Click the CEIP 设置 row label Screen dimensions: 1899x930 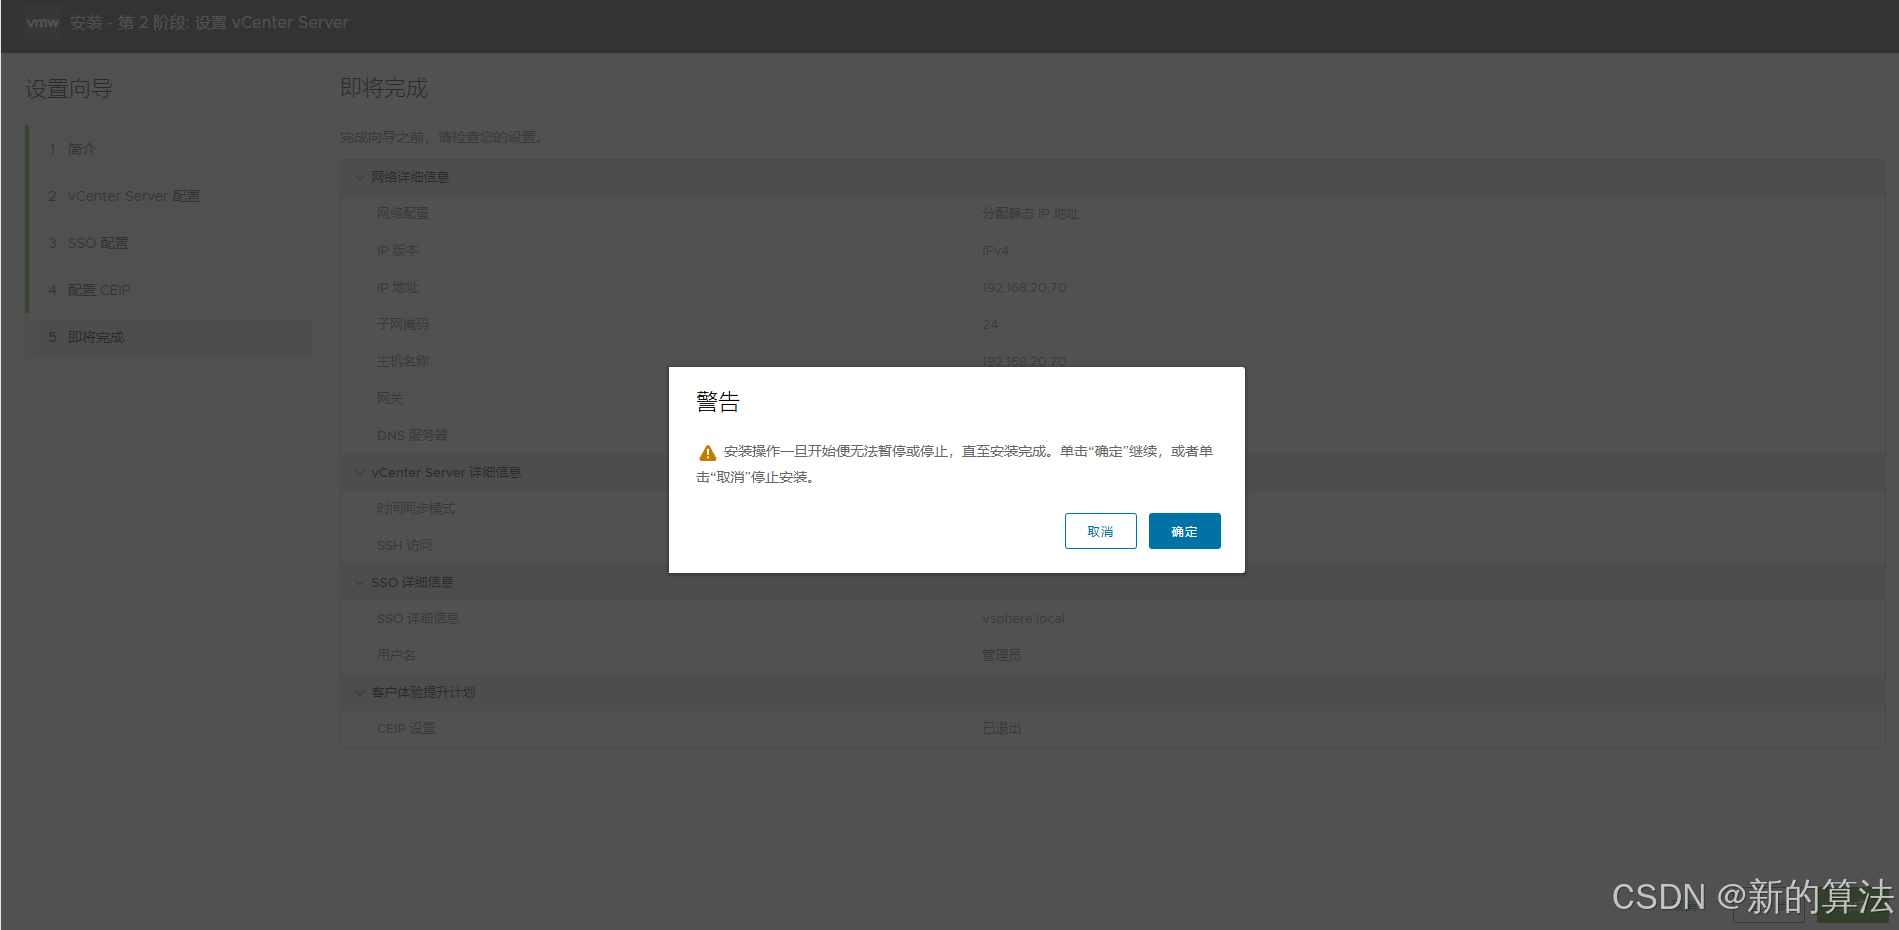pos(406,729)
